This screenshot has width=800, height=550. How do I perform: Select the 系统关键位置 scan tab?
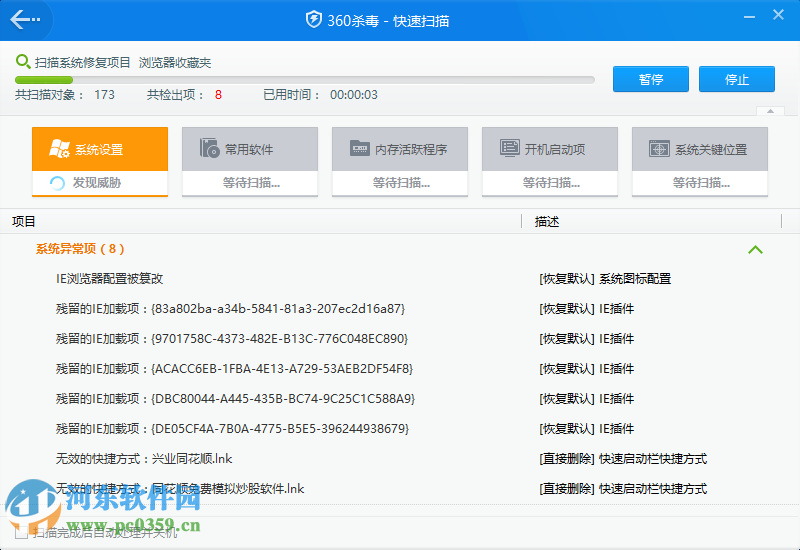click(x=700, y=161)
